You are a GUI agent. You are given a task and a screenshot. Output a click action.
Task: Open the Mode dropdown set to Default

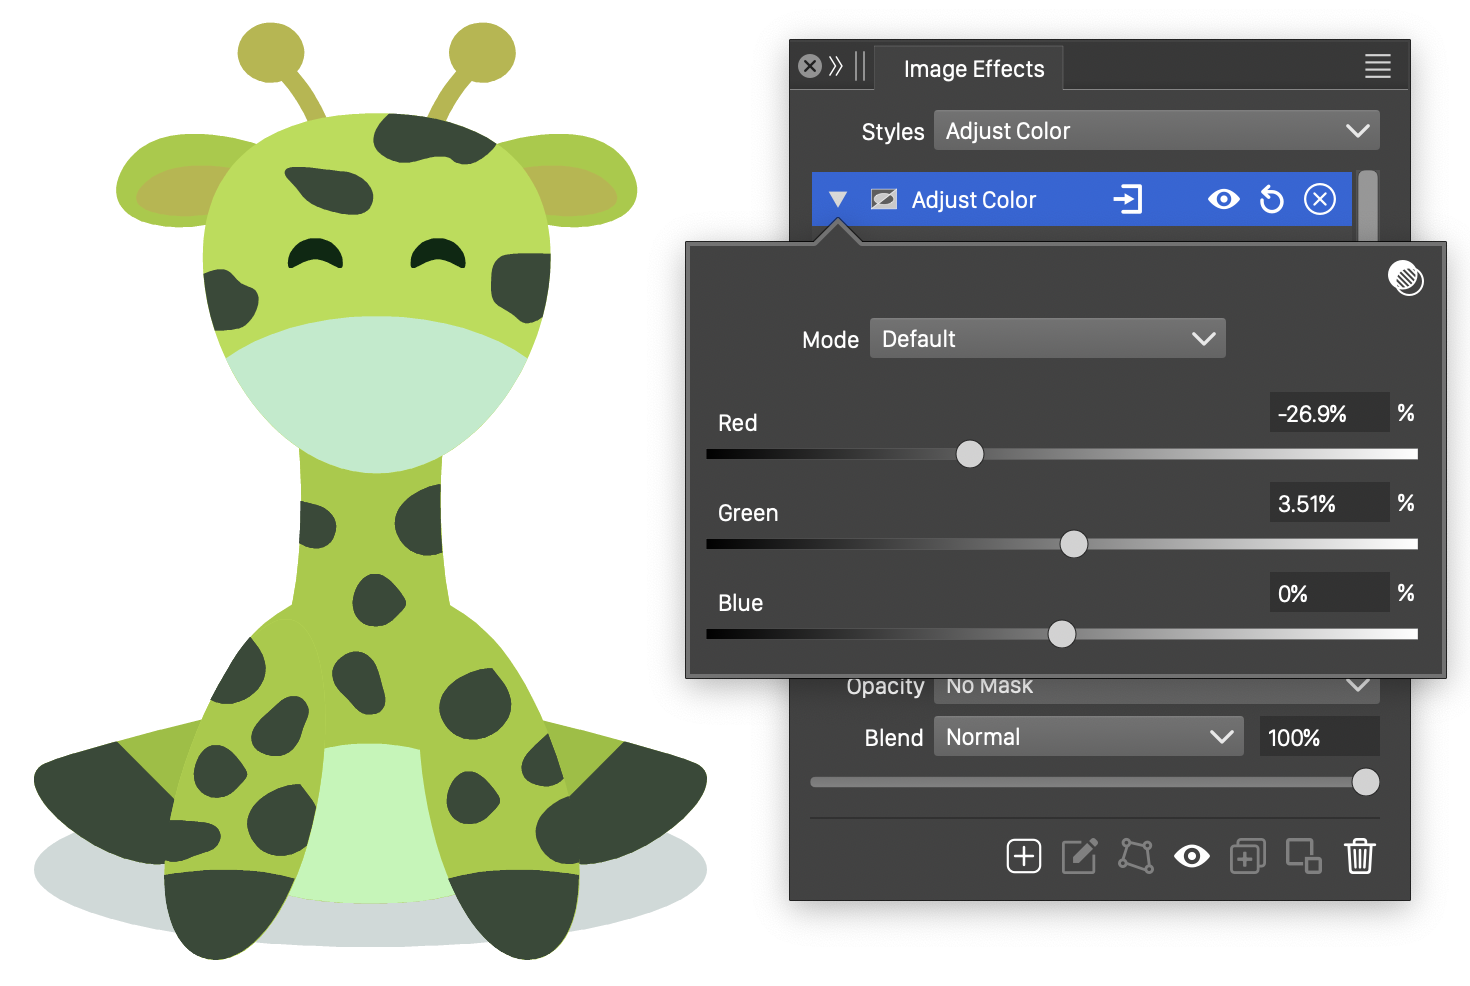pos(1047,339)
